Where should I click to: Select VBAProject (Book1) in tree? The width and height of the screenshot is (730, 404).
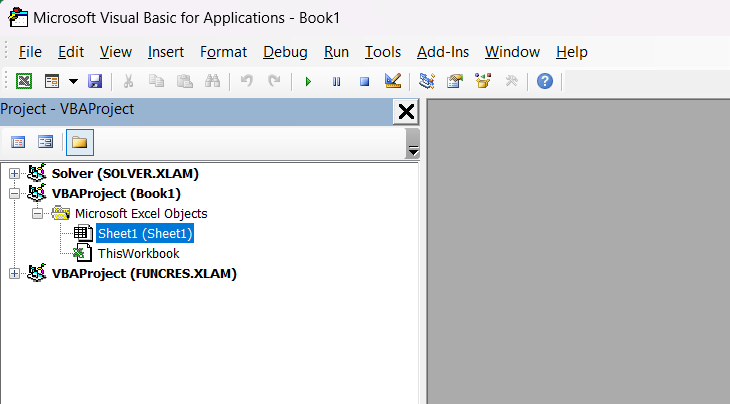click(x=116, y=194)
